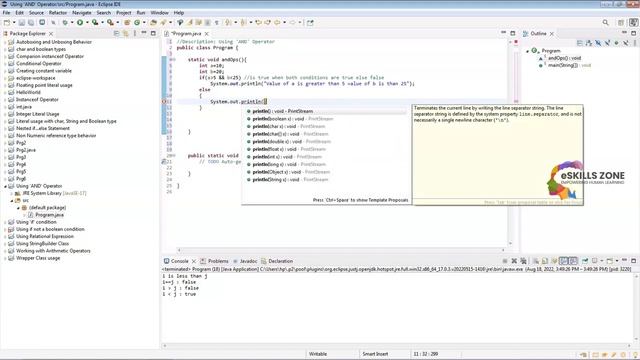Click the Open Perspective icon
The width and height of the screenshot is (640, 360).
pos(621,23)
